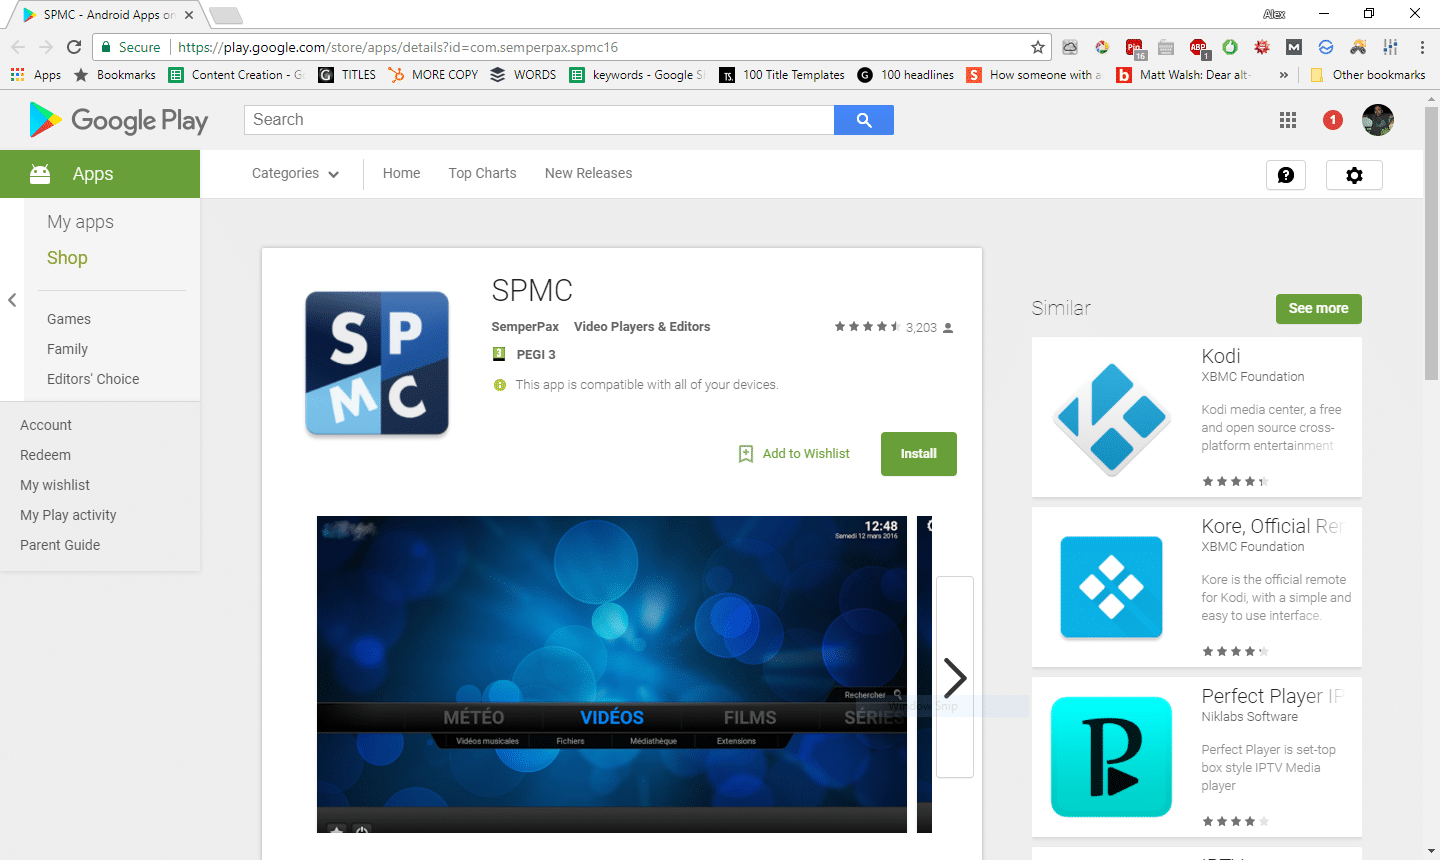Screen dimensions: 1440x860
Task: Click the SPMC app icon
Action: tap(377, 364)
